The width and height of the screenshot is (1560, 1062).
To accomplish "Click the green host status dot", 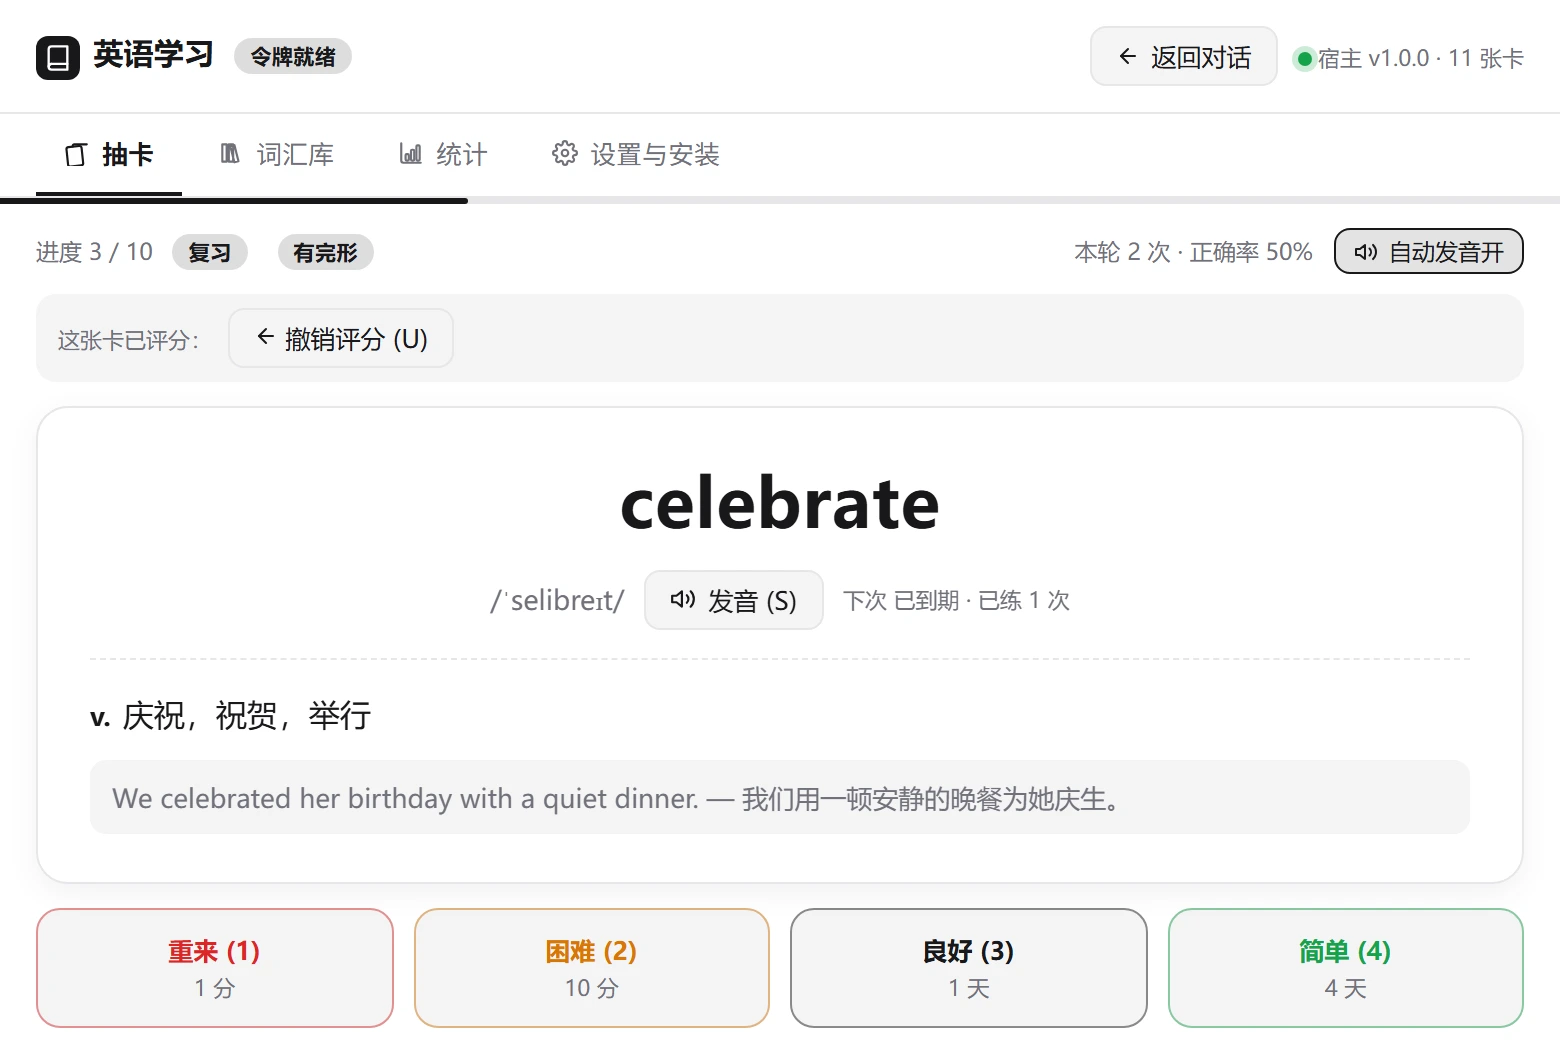I will pos(1304,59).
